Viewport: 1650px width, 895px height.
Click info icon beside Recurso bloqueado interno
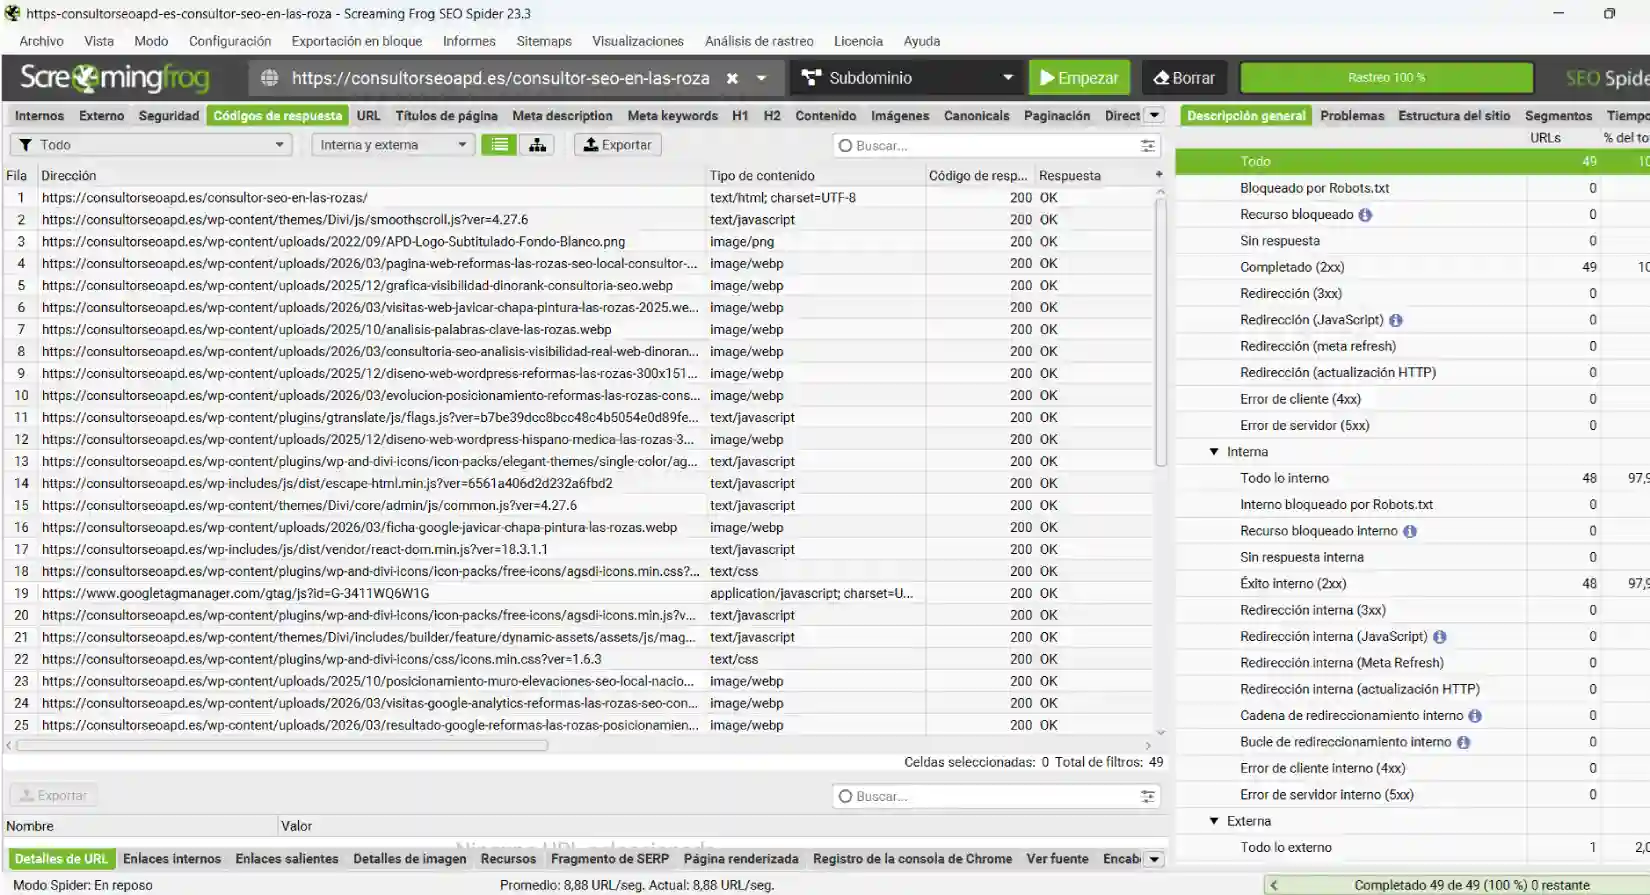1409,532
